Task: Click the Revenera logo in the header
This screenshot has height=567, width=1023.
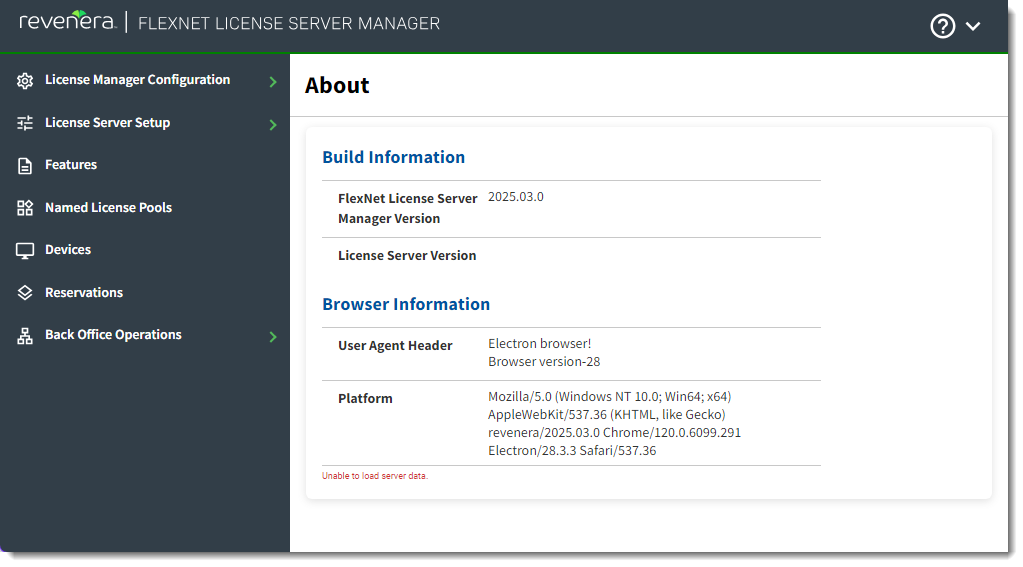Action: tap(66, 21)
